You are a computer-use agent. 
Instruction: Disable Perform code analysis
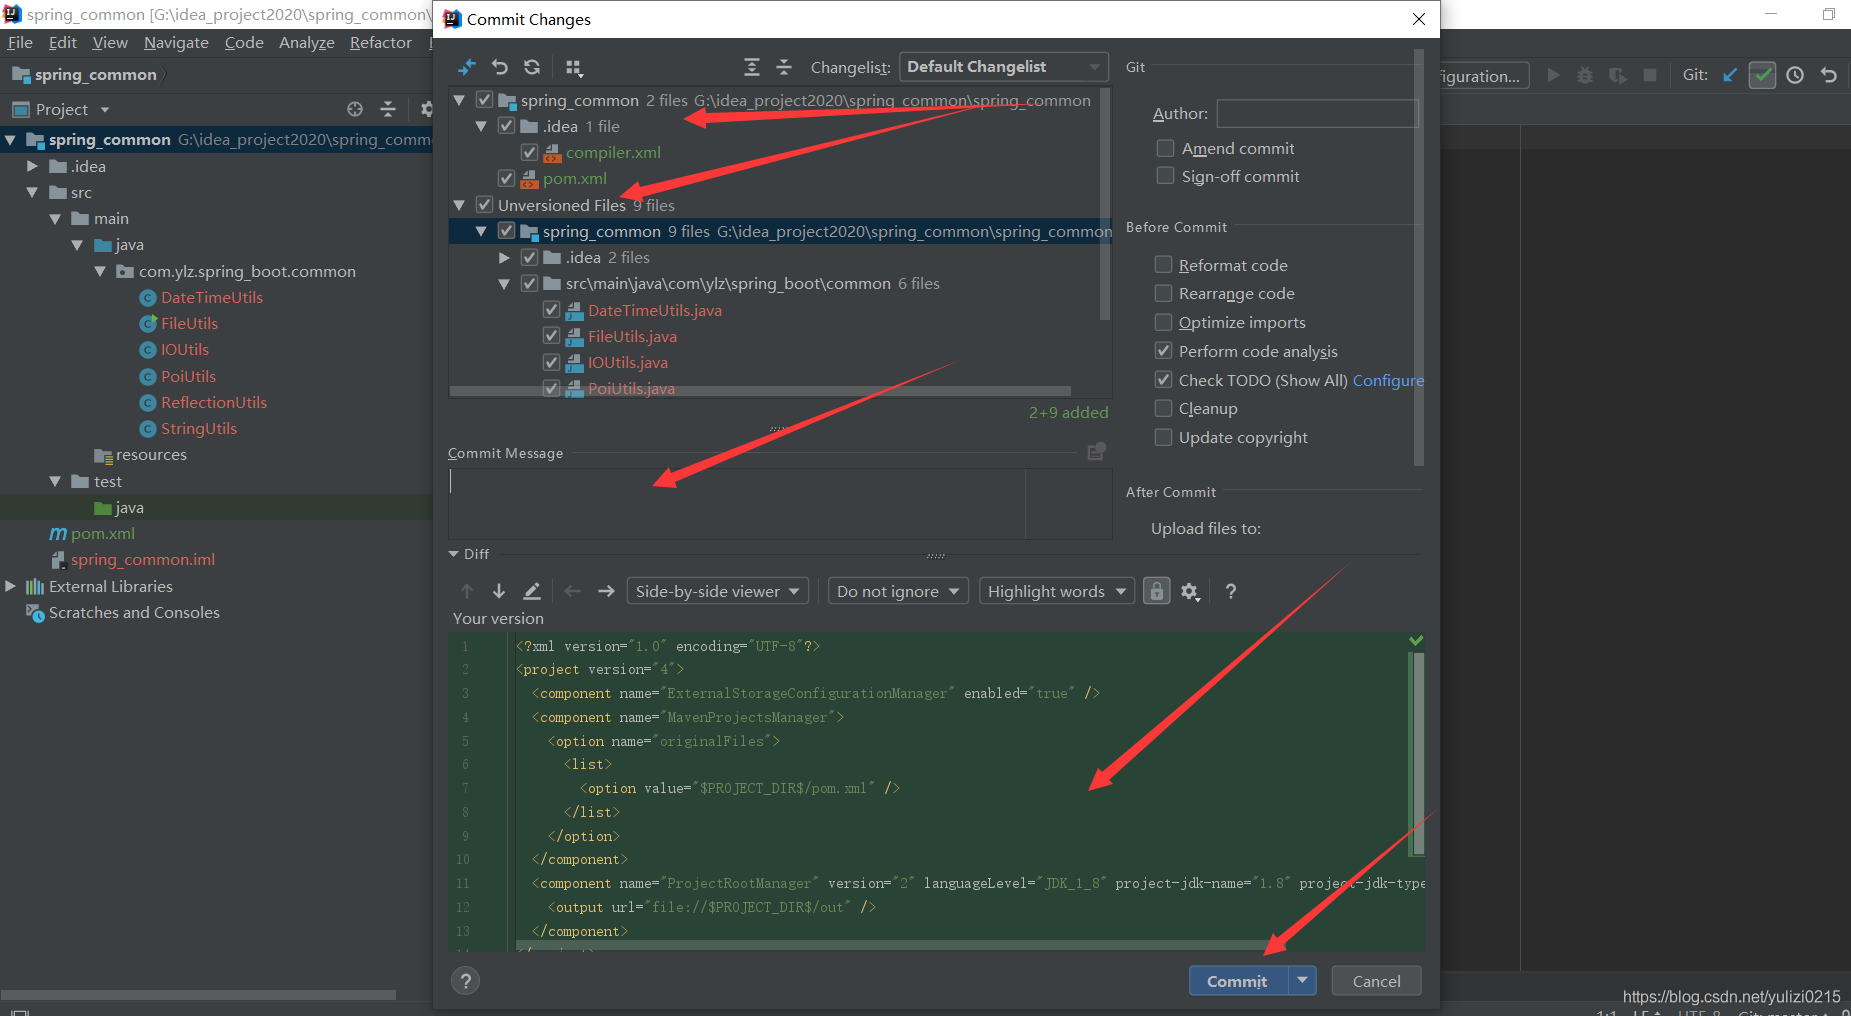click(x=1163, y=351)
